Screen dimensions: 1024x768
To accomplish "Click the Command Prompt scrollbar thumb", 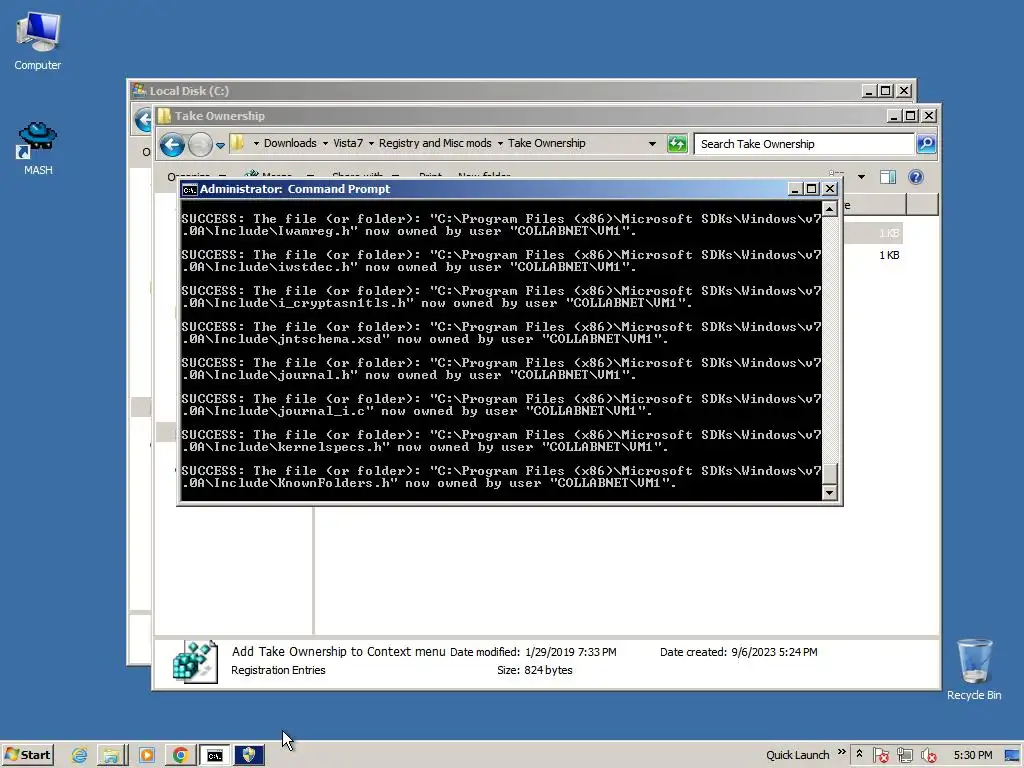I will tap(829, 474).
